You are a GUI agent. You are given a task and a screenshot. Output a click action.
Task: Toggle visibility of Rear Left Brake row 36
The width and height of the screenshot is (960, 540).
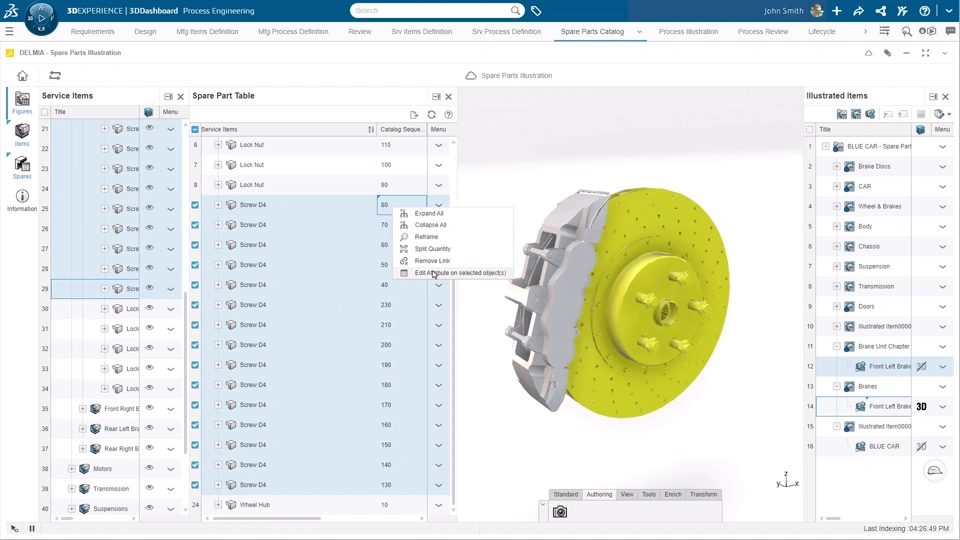(x=149, y=428)
